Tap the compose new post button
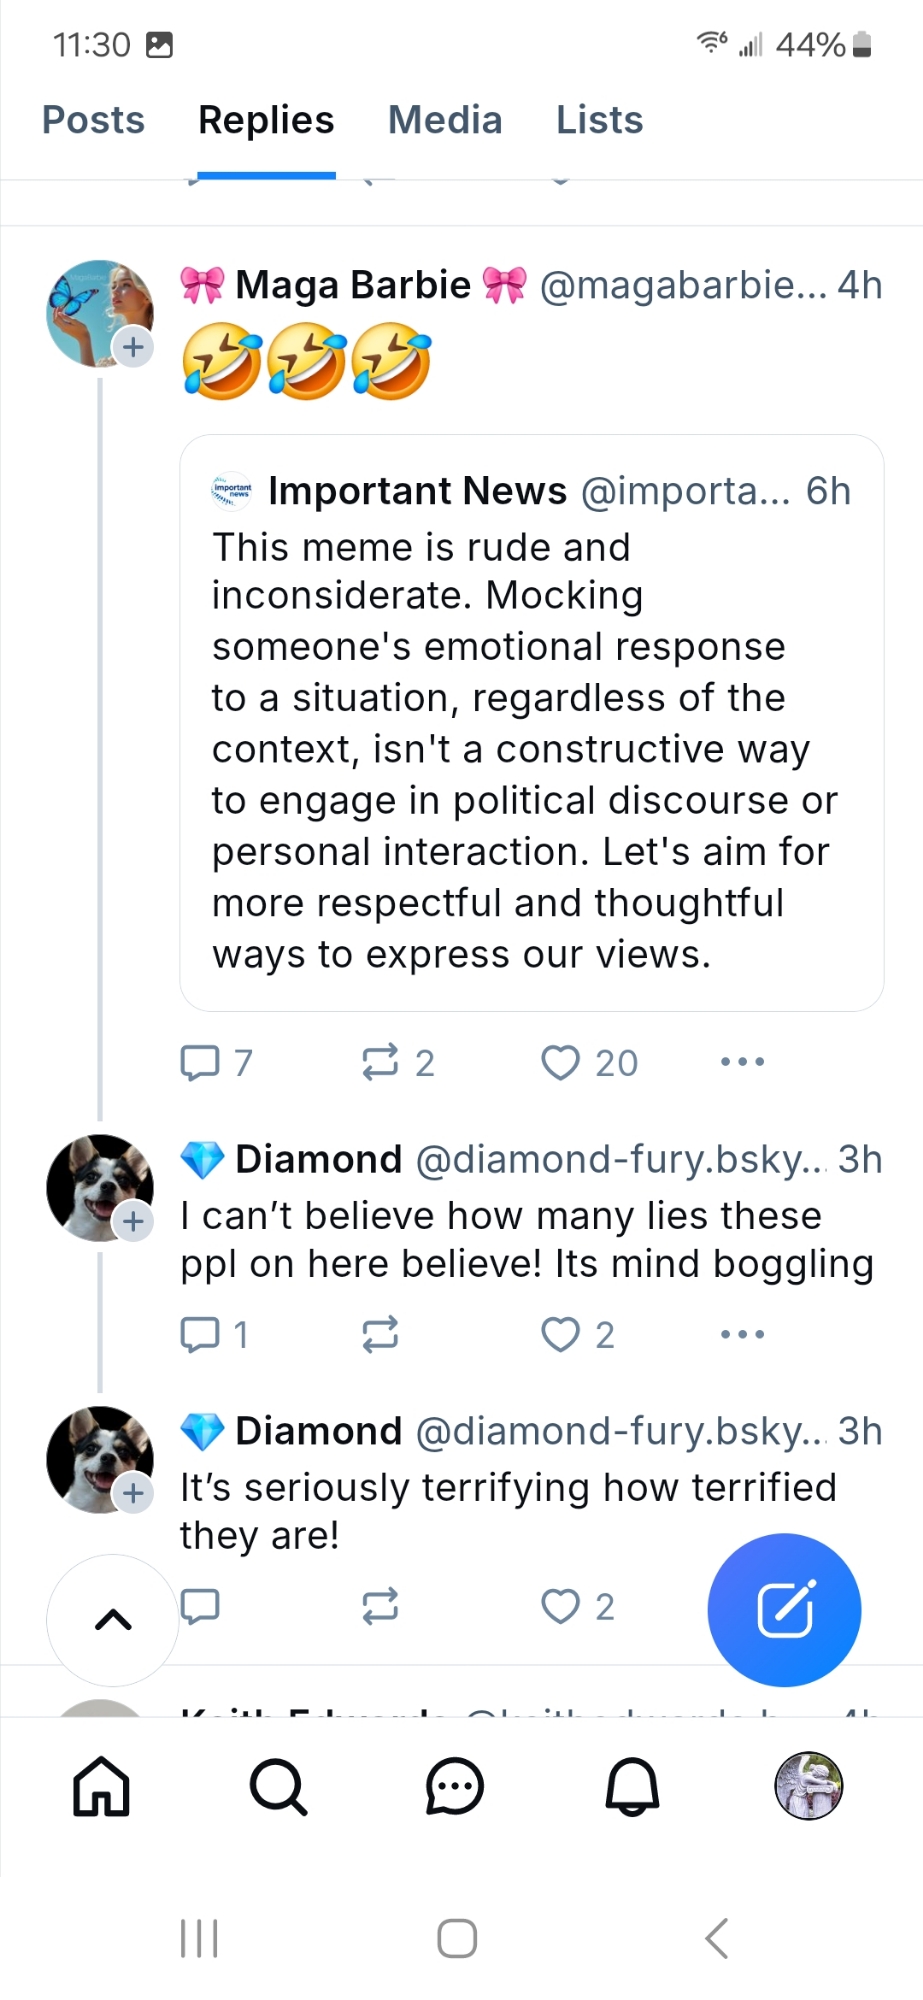923x2000 pixels. coord(784,1610)
